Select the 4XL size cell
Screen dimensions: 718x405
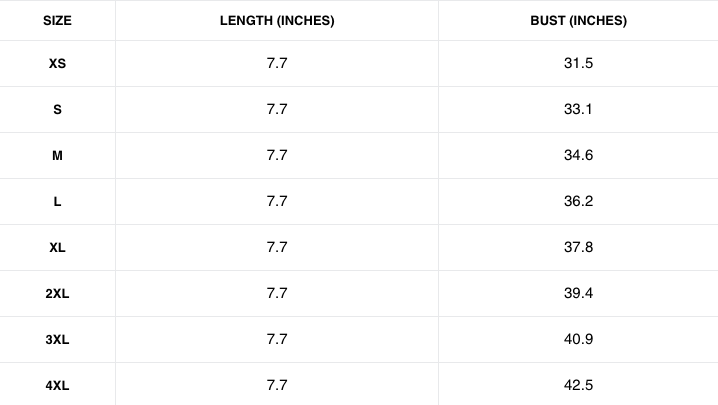(57, 385)
